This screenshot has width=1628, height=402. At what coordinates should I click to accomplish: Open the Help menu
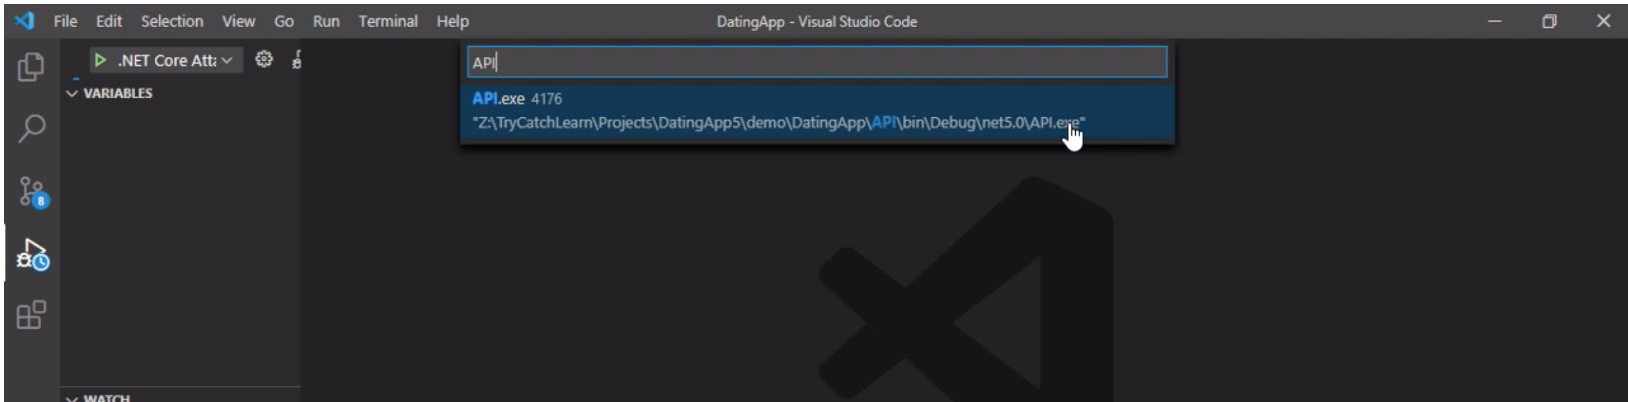coord(452,21)
